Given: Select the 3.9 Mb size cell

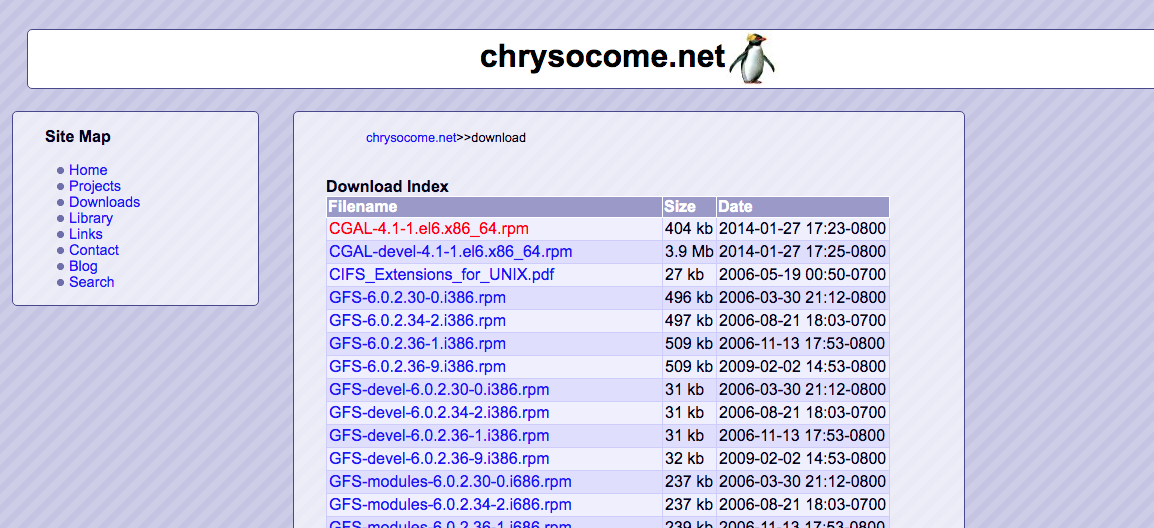Looking at the screenshot, I should pyautogui.click(x=690, y=252).
